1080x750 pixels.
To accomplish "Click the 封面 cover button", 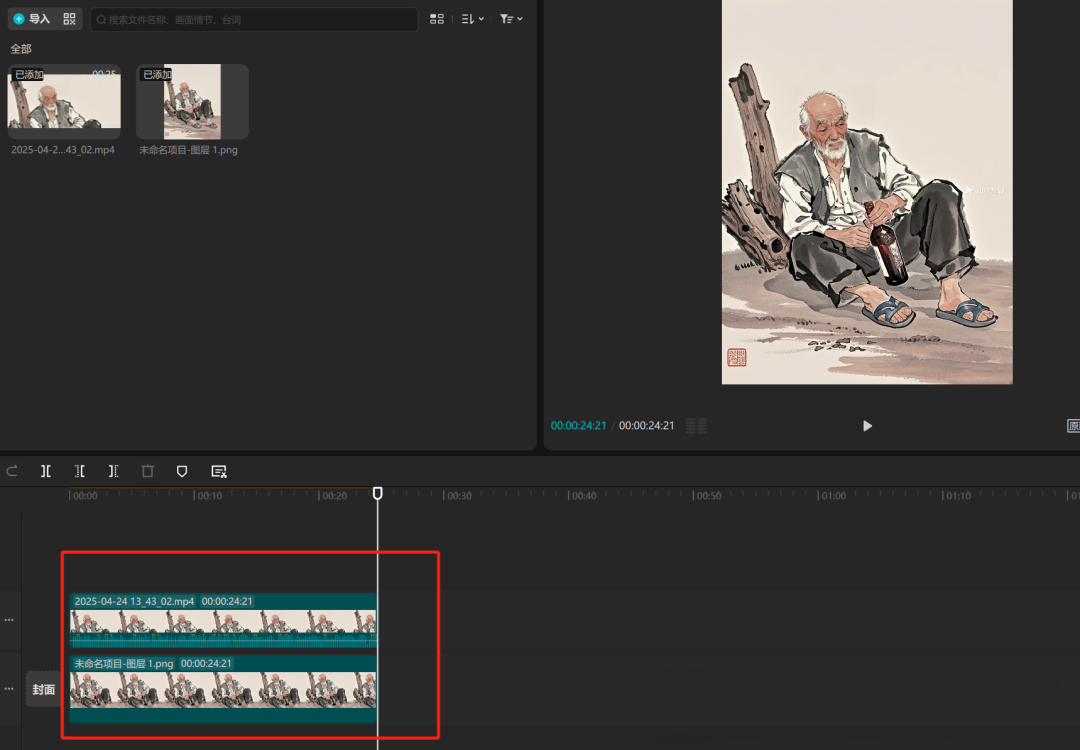I will 43,689.
